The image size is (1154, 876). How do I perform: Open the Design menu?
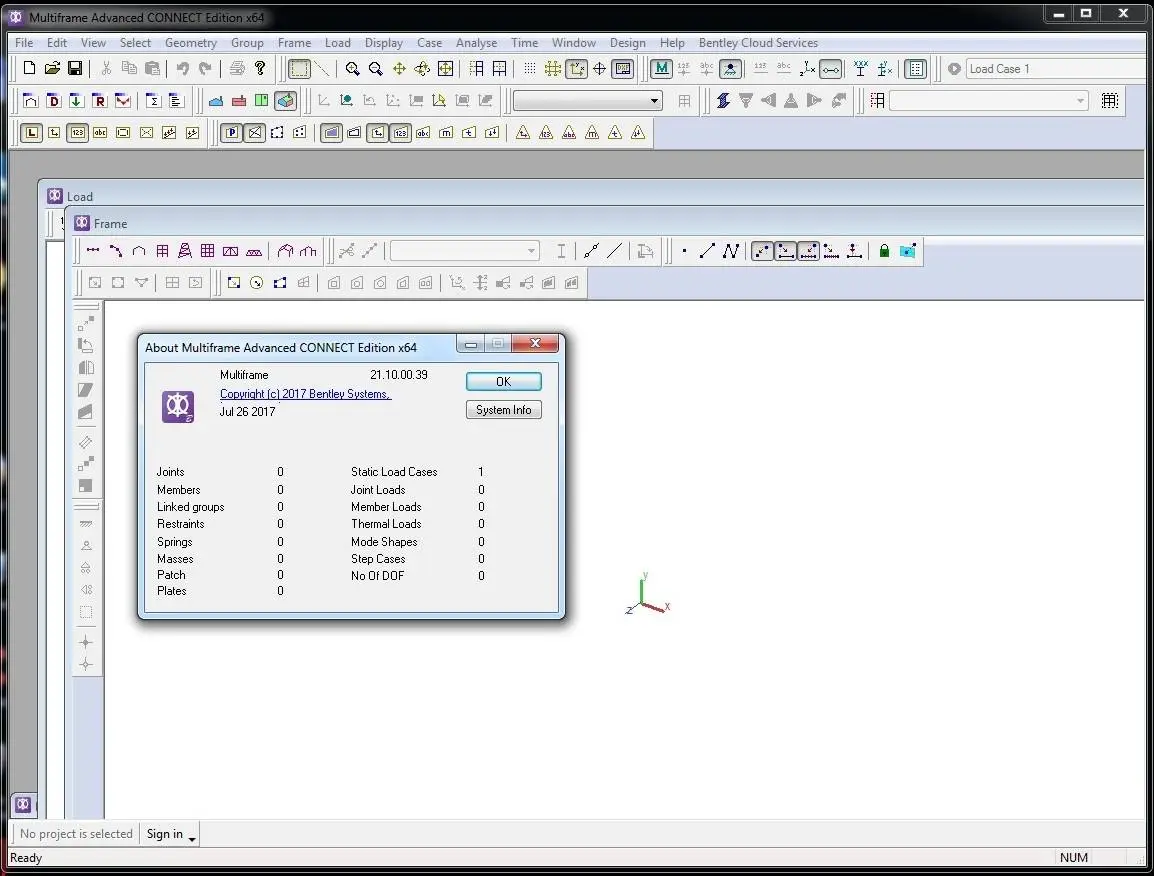(627, 43)
